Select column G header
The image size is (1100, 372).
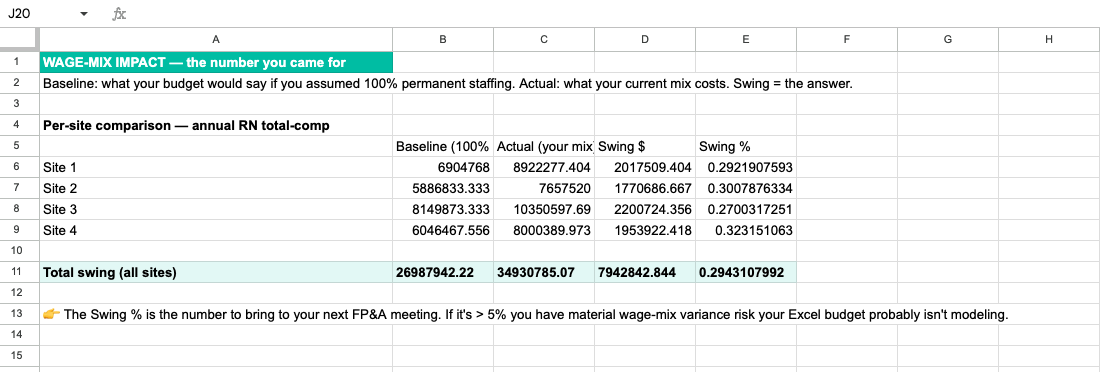(x=948, y=40)
